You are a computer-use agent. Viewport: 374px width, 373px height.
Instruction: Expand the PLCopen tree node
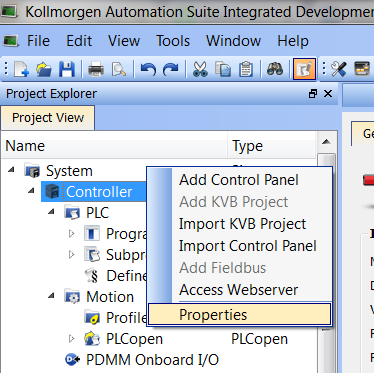pos(71,339)
